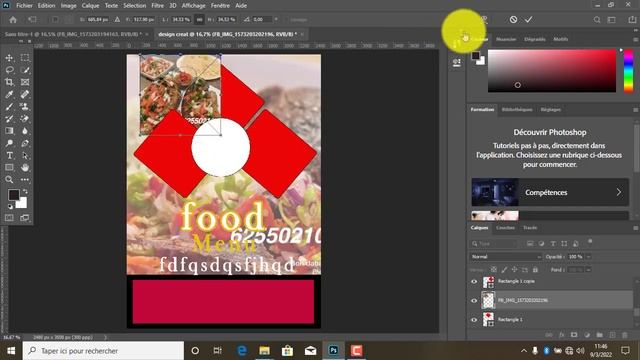Image resolution: width=640 pixels, height=360 pixels.
Task: Open the layer filter Type dropdown
Action: [495, 244]
